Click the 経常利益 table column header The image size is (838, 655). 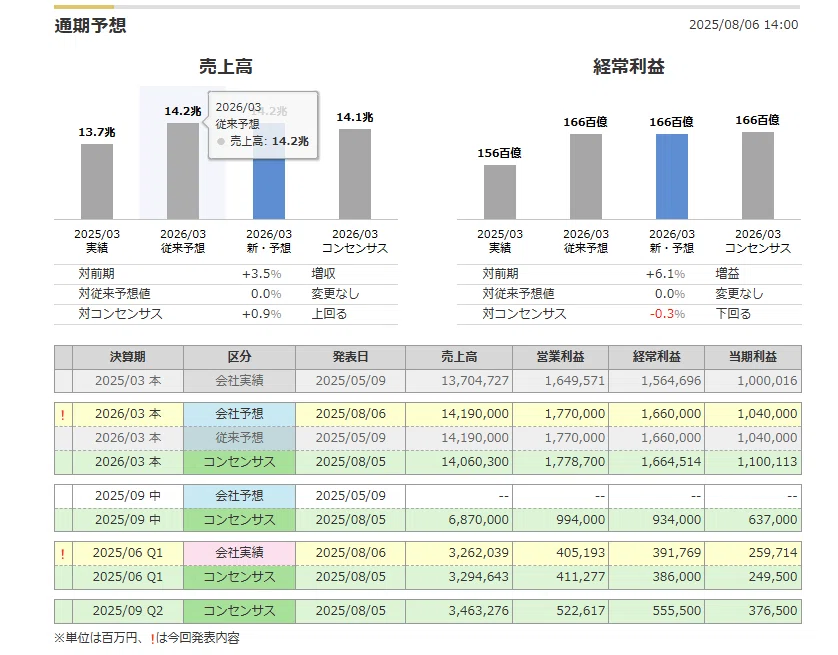tap(657, 357)
